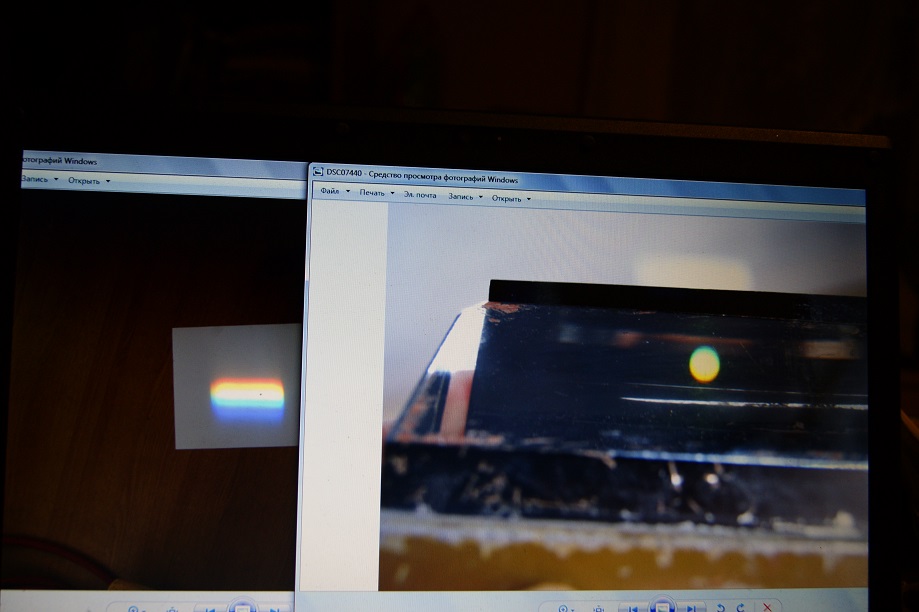The width and height of the screenshot is (919, 612).
Task: Click actual size icon in DSC07440 window
Action: [x=598, y=608]
